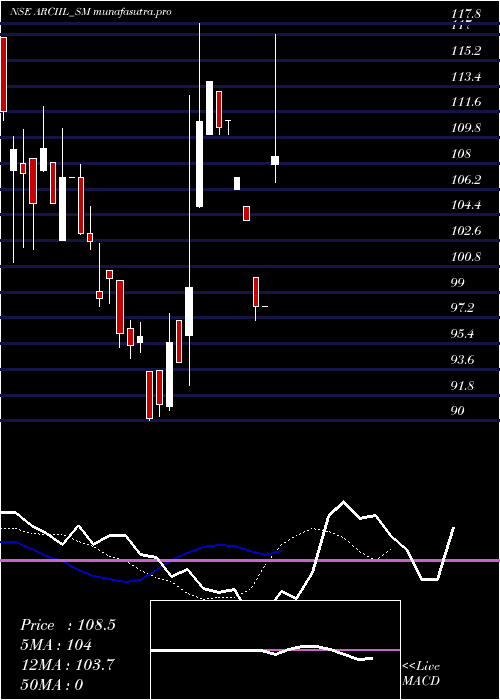Select the 100.8 price axis label

tap(466, 257)
